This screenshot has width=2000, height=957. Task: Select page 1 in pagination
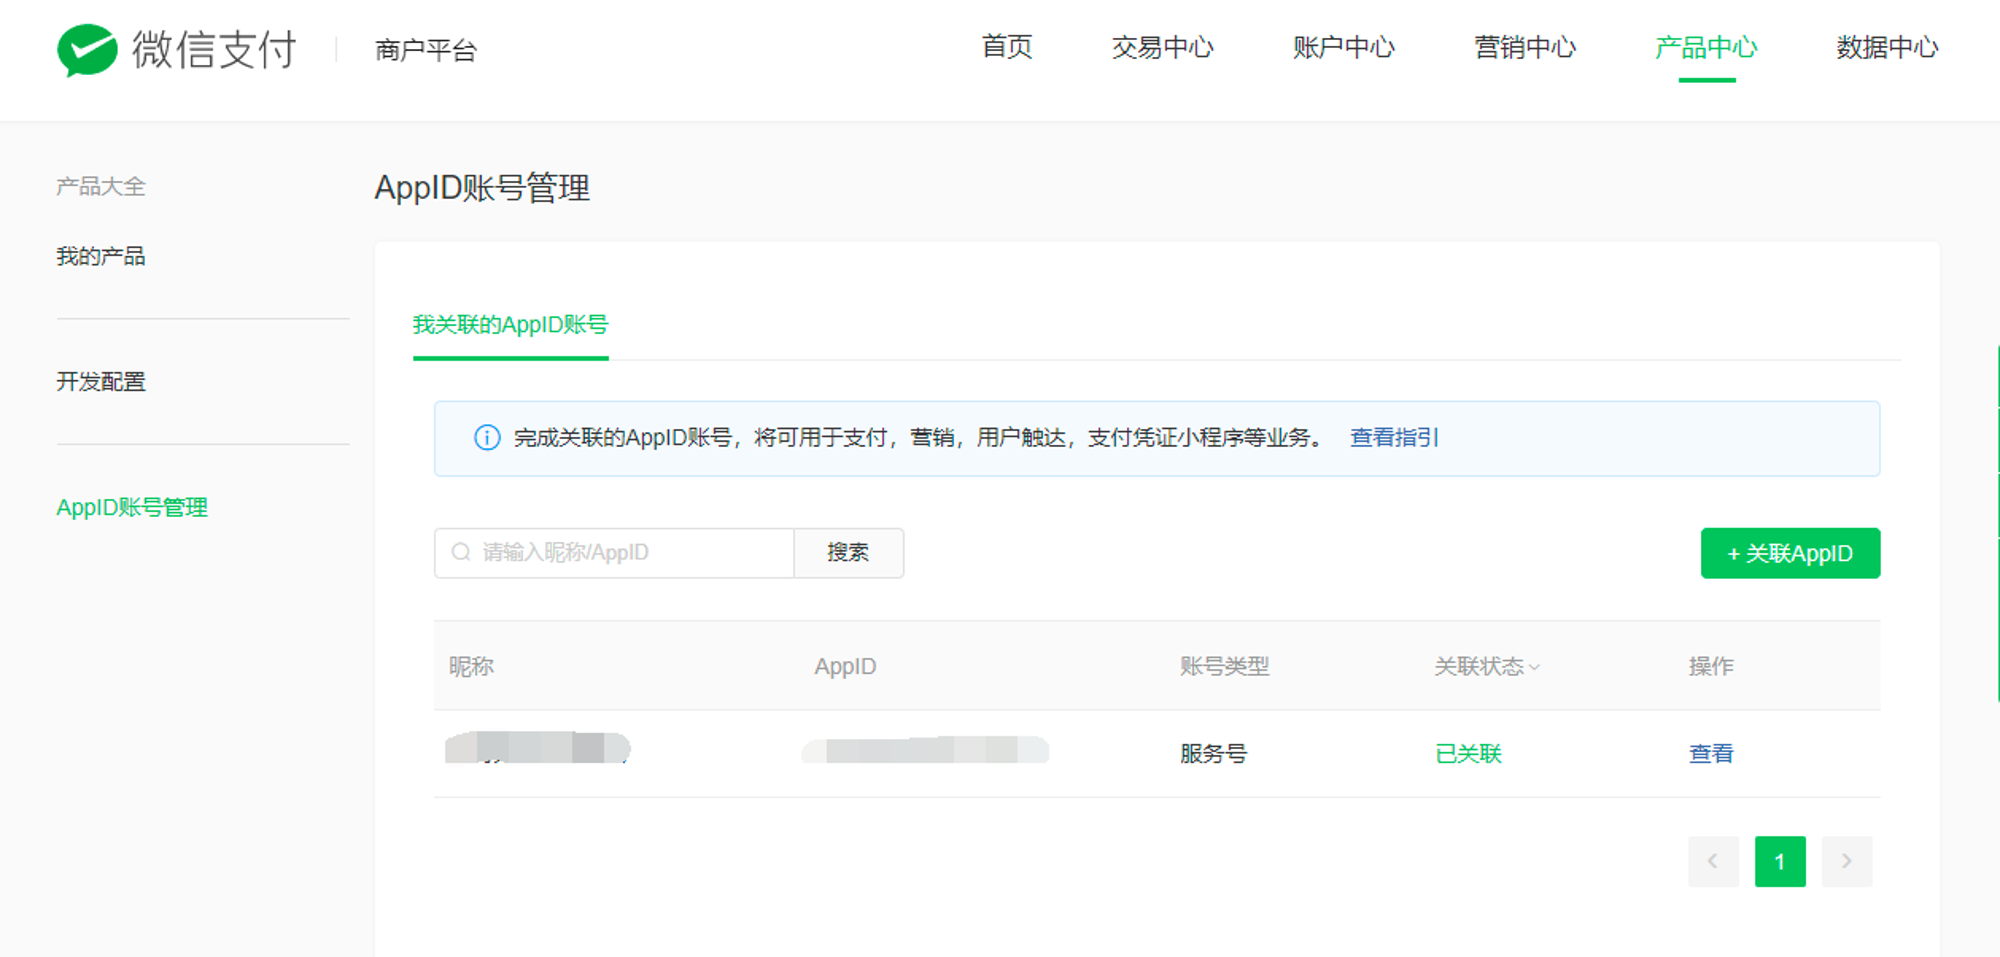point(1780,861)
